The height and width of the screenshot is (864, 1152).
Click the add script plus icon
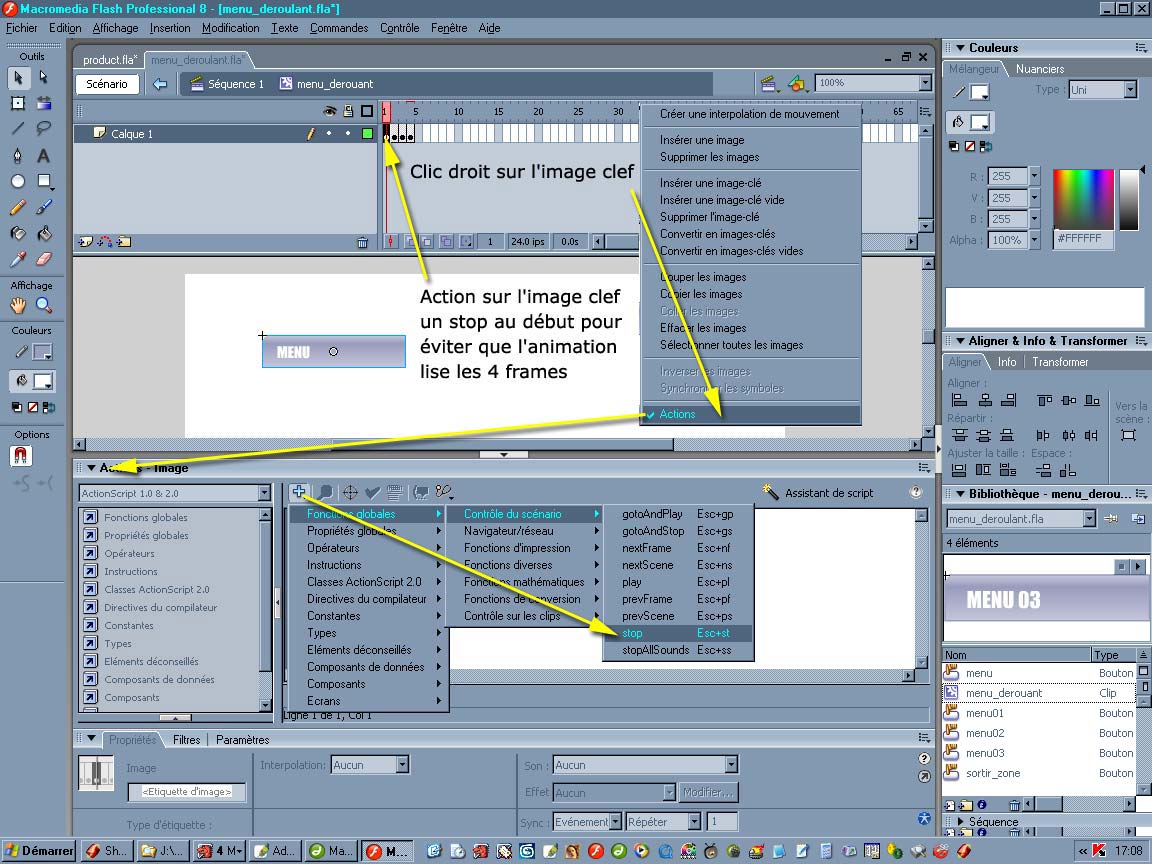pyautogui.click(x=298, y=492)
